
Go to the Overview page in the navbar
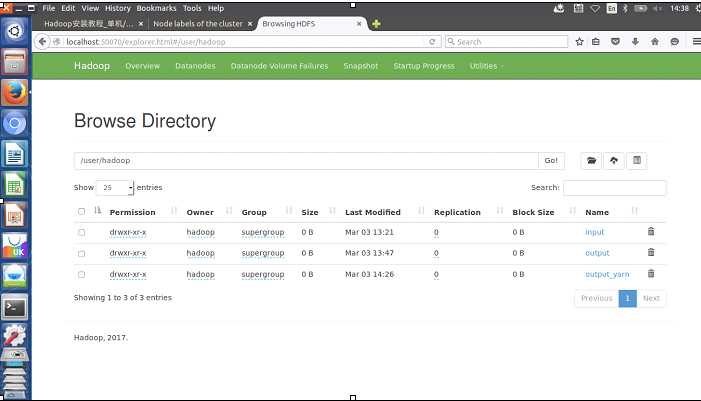(142, 66)
